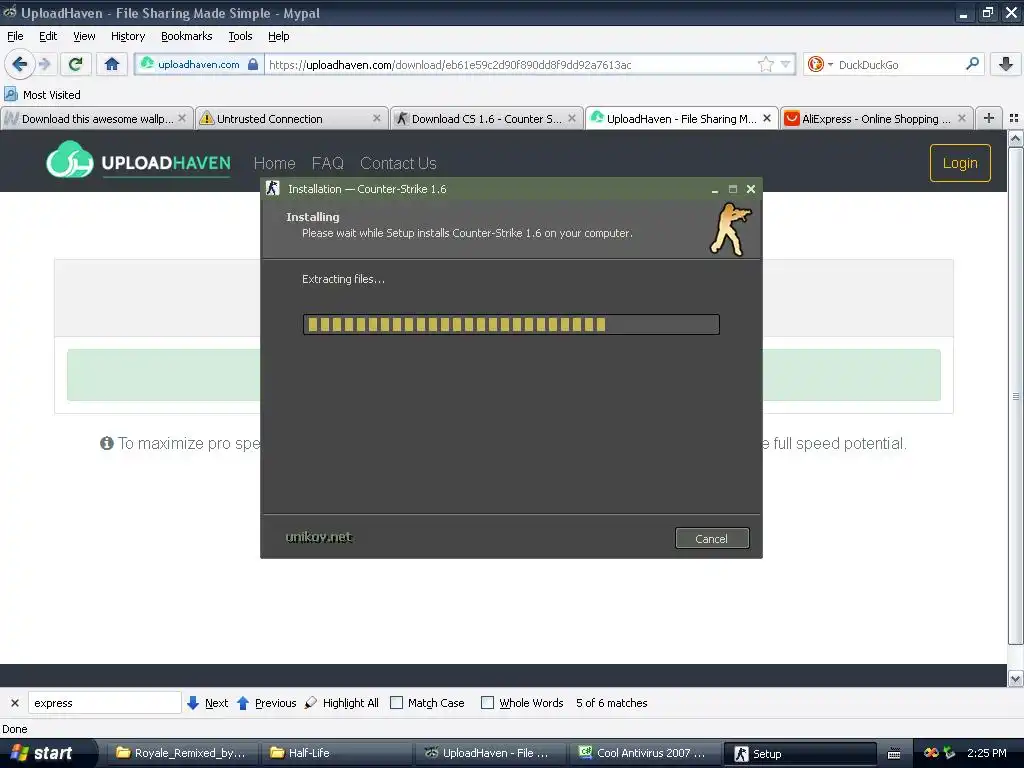Toggle Highlight All matches
This screenshot has width=1024, height=768.
342,703
